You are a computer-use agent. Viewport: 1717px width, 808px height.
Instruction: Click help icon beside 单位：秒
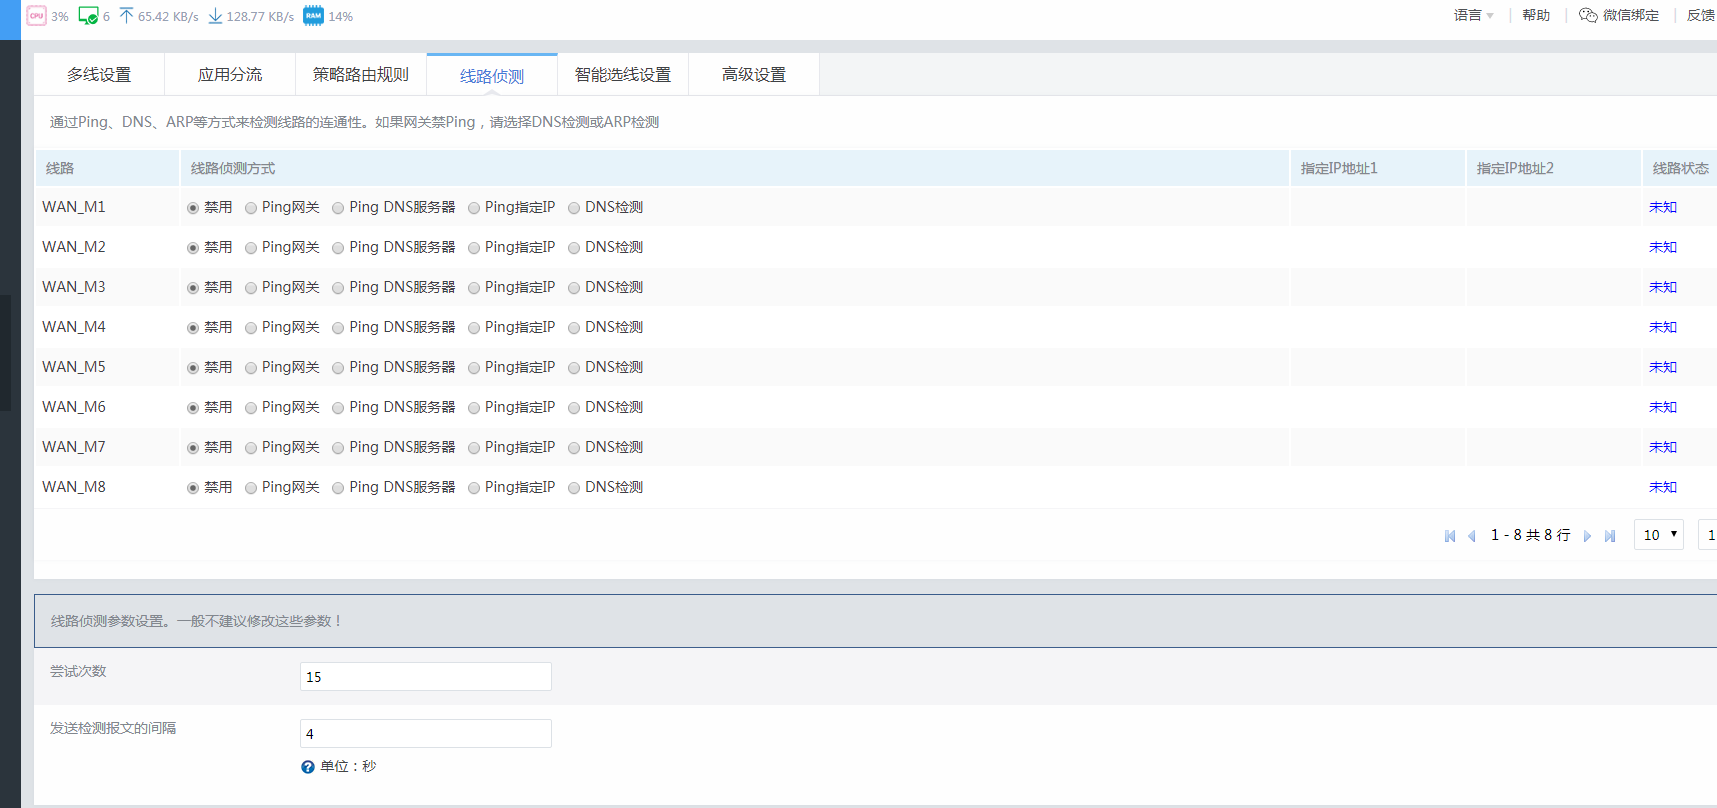308,767
